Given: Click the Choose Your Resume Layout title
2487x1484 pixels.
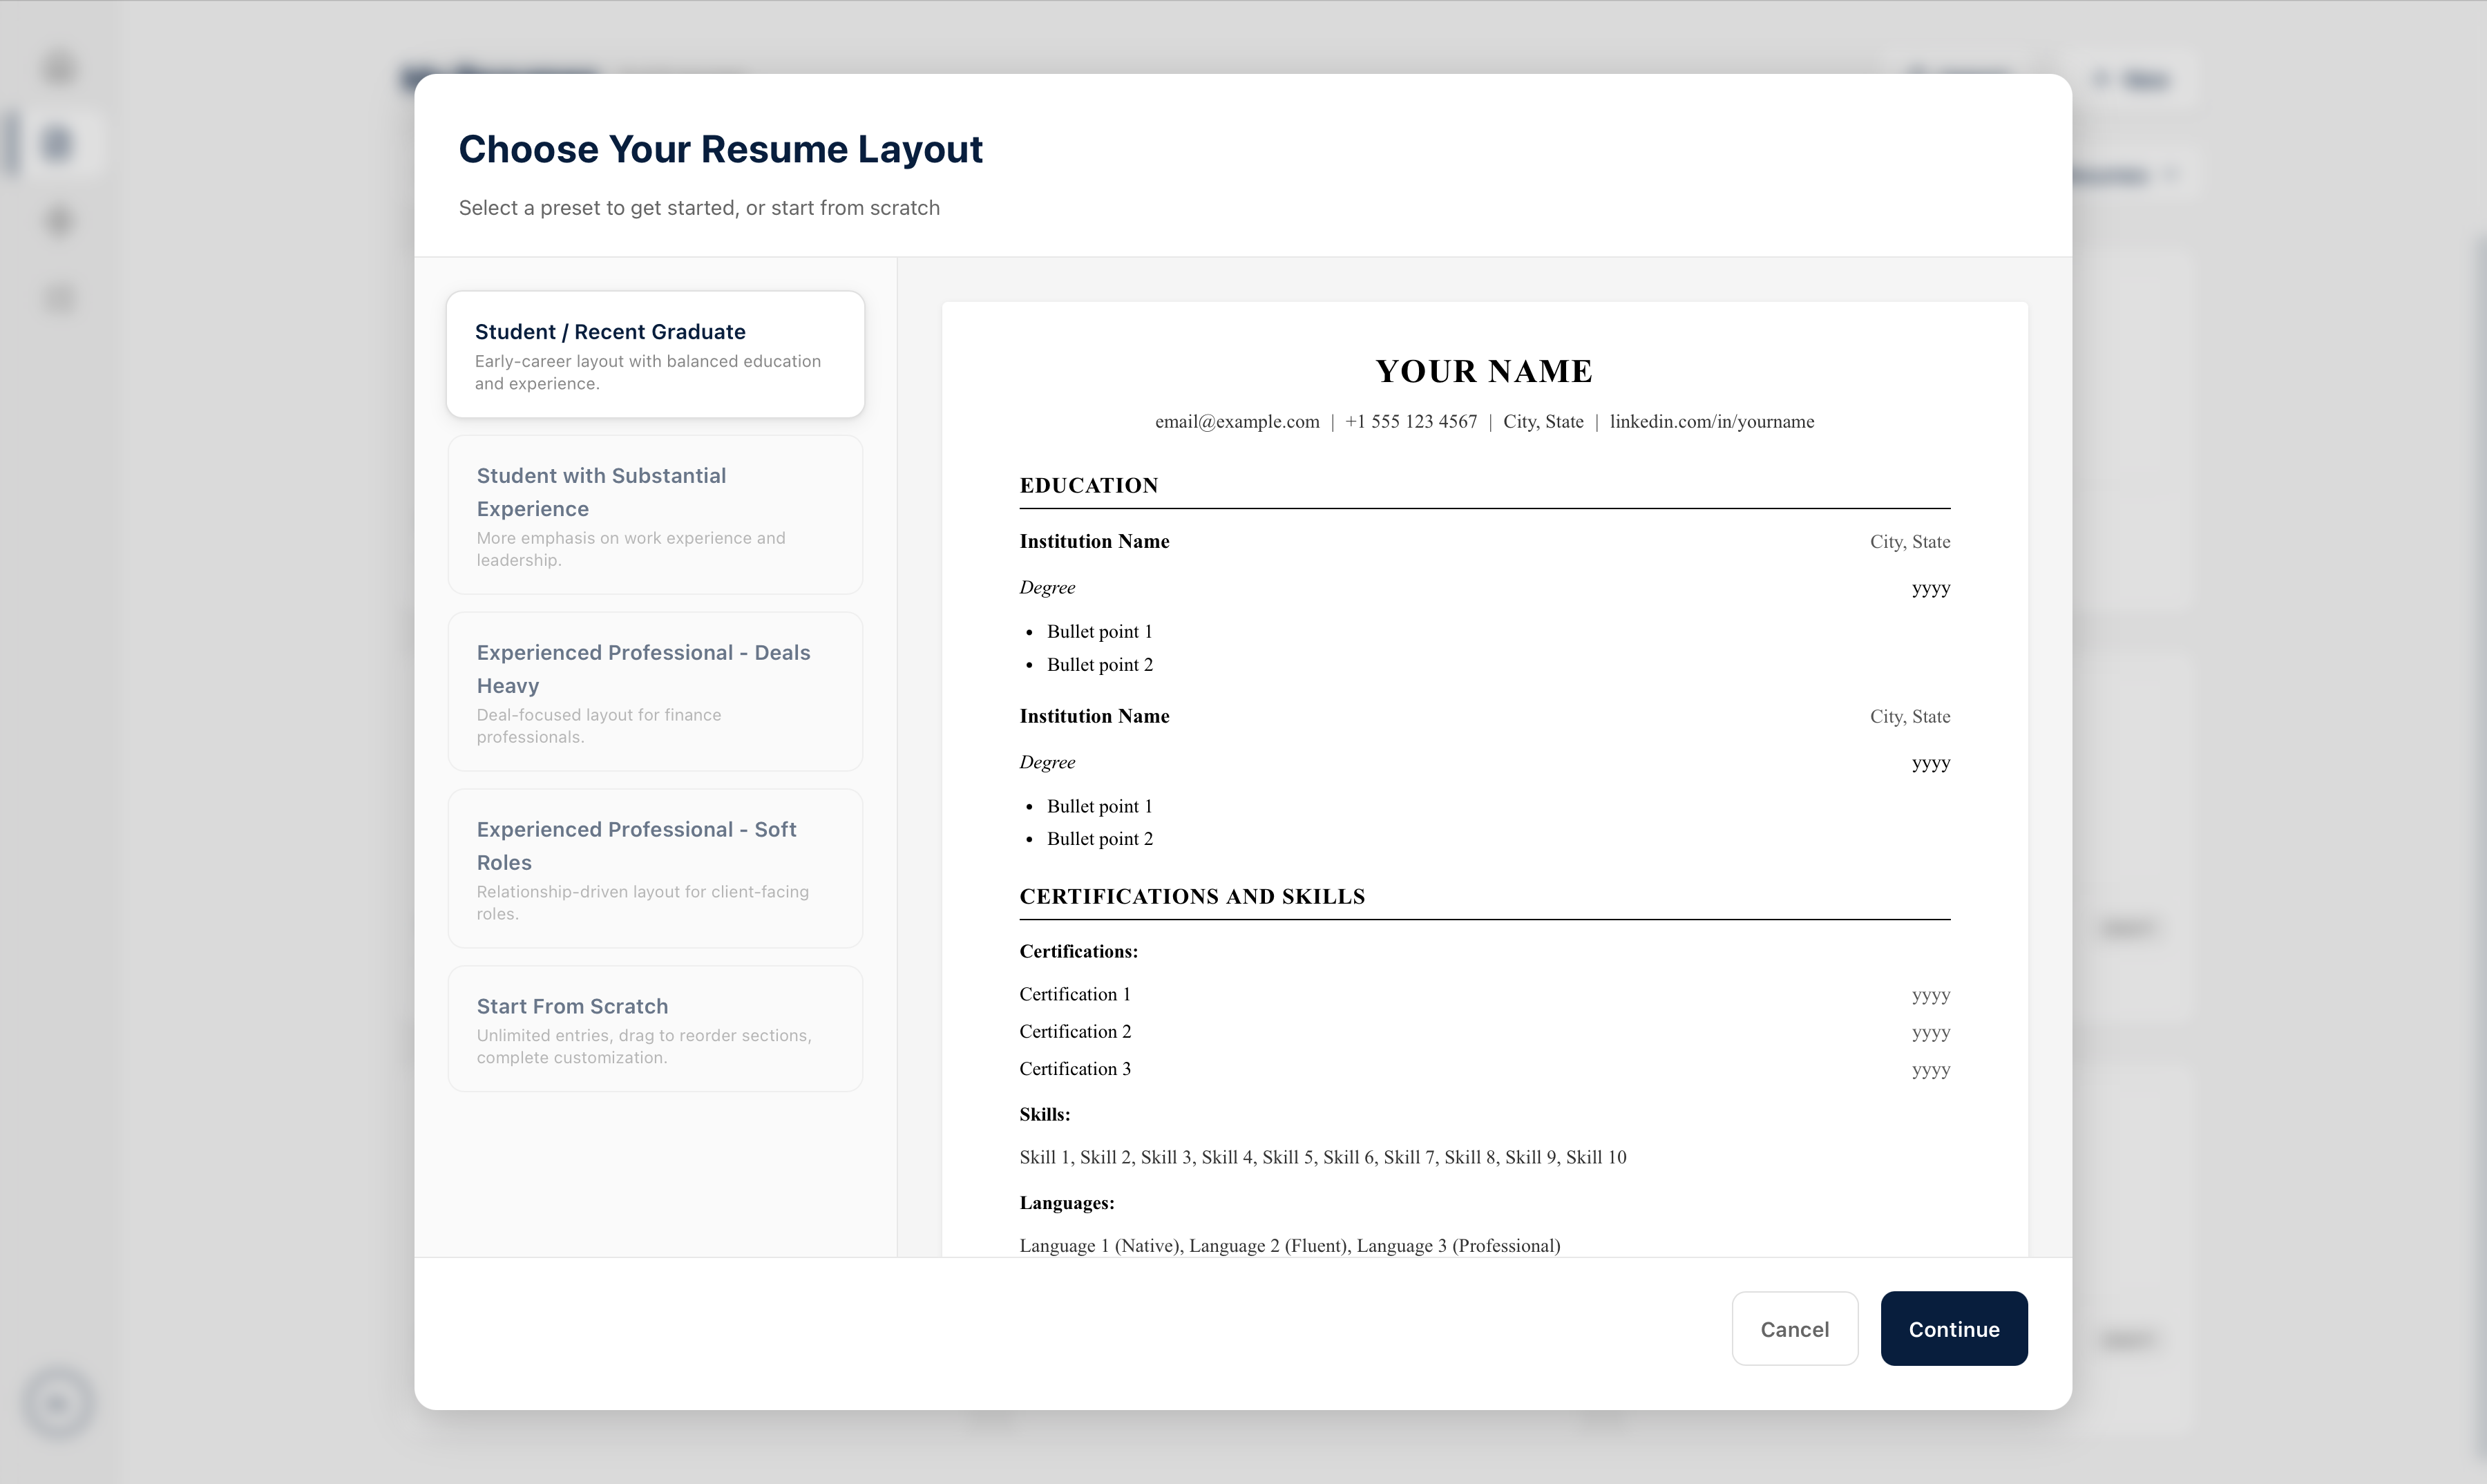Looking at the screenshot, I should 720,150.
